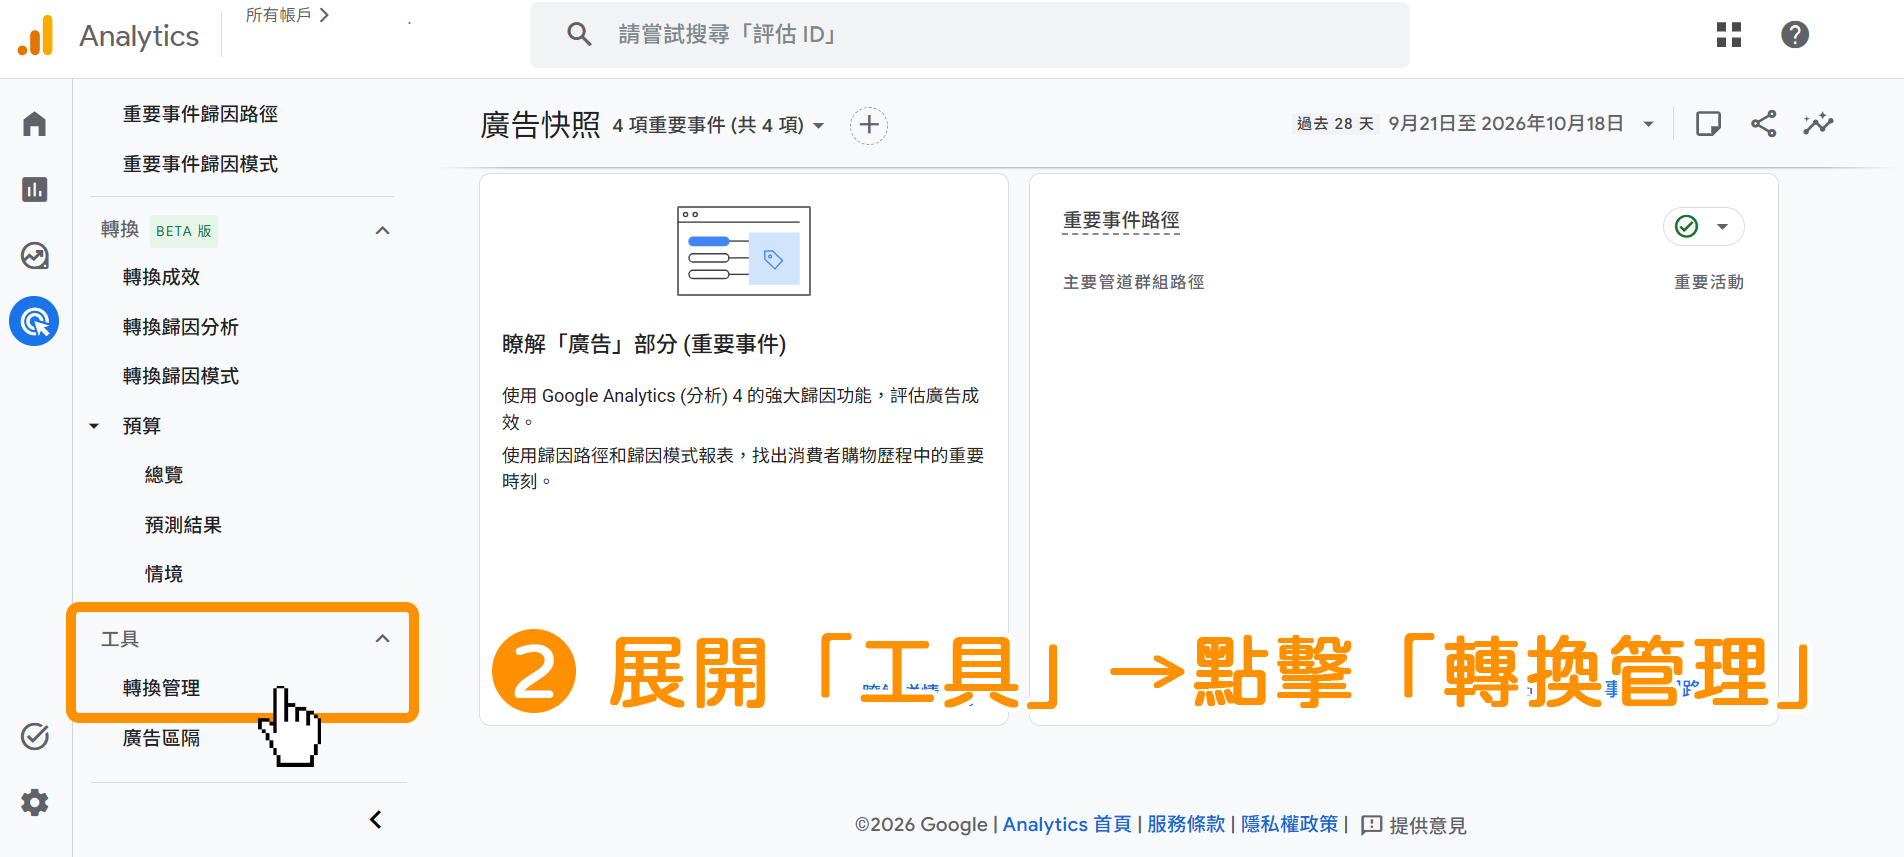Screen dimensions: 1904x857
Task: Select 重要事件歸因路徑 menu item
Action: pyautogui.click(x=200, y=114)
